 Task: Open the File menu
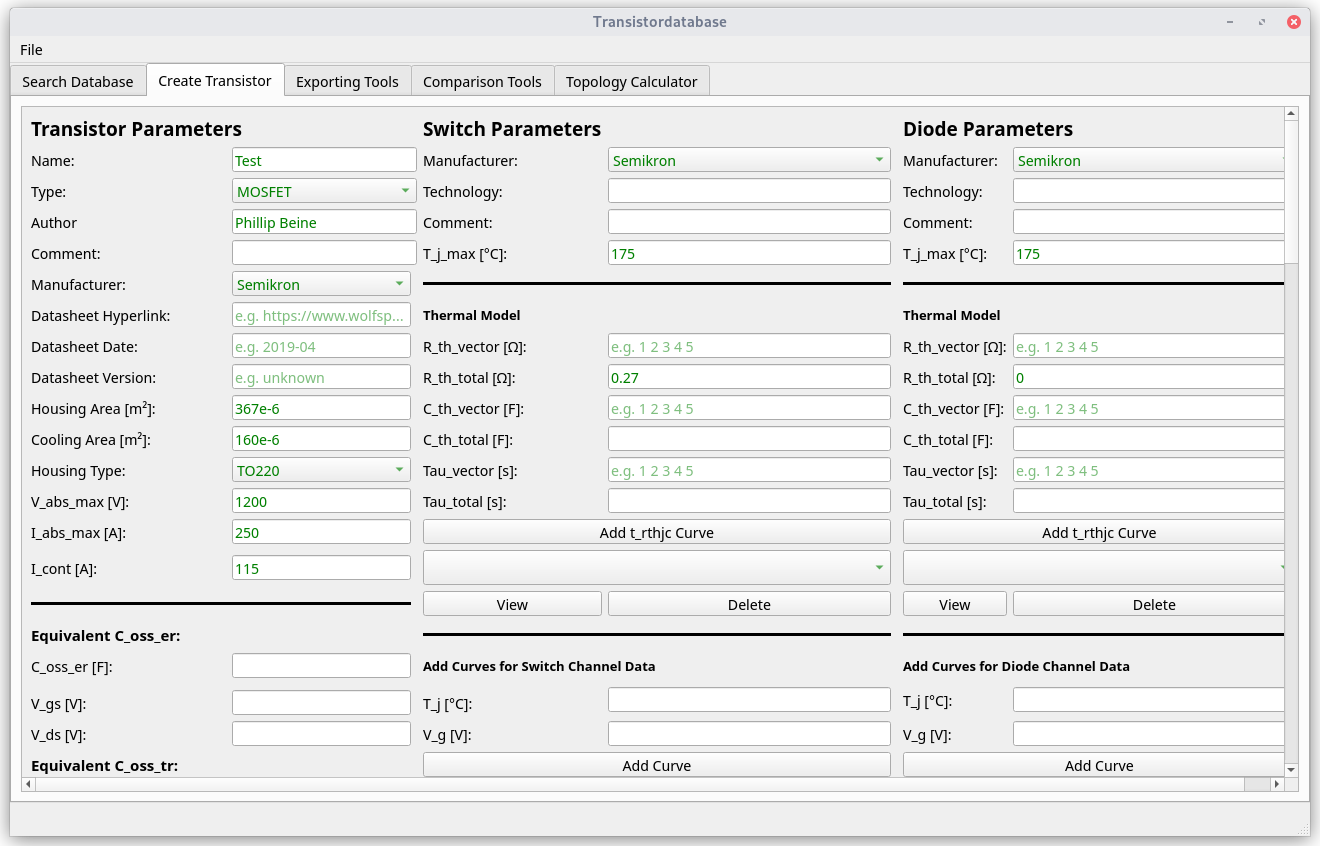click(x=31, y=50)
